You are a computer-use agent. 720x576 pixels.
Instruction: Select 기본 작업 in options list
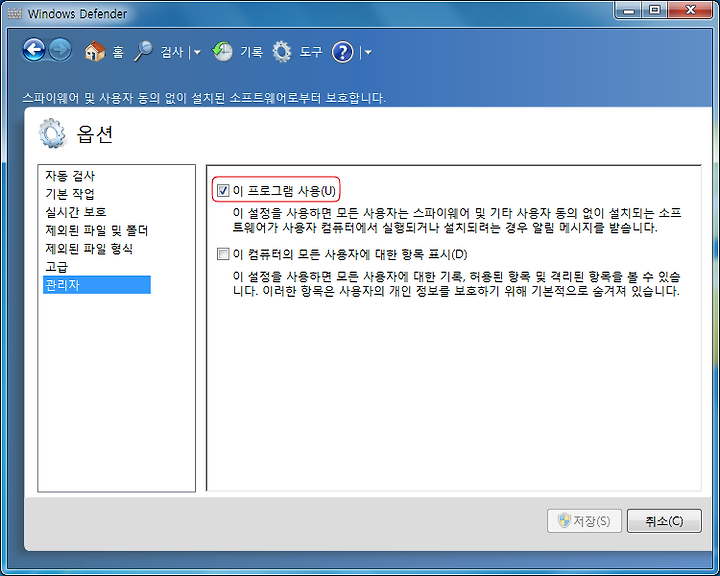click(70, 194)
